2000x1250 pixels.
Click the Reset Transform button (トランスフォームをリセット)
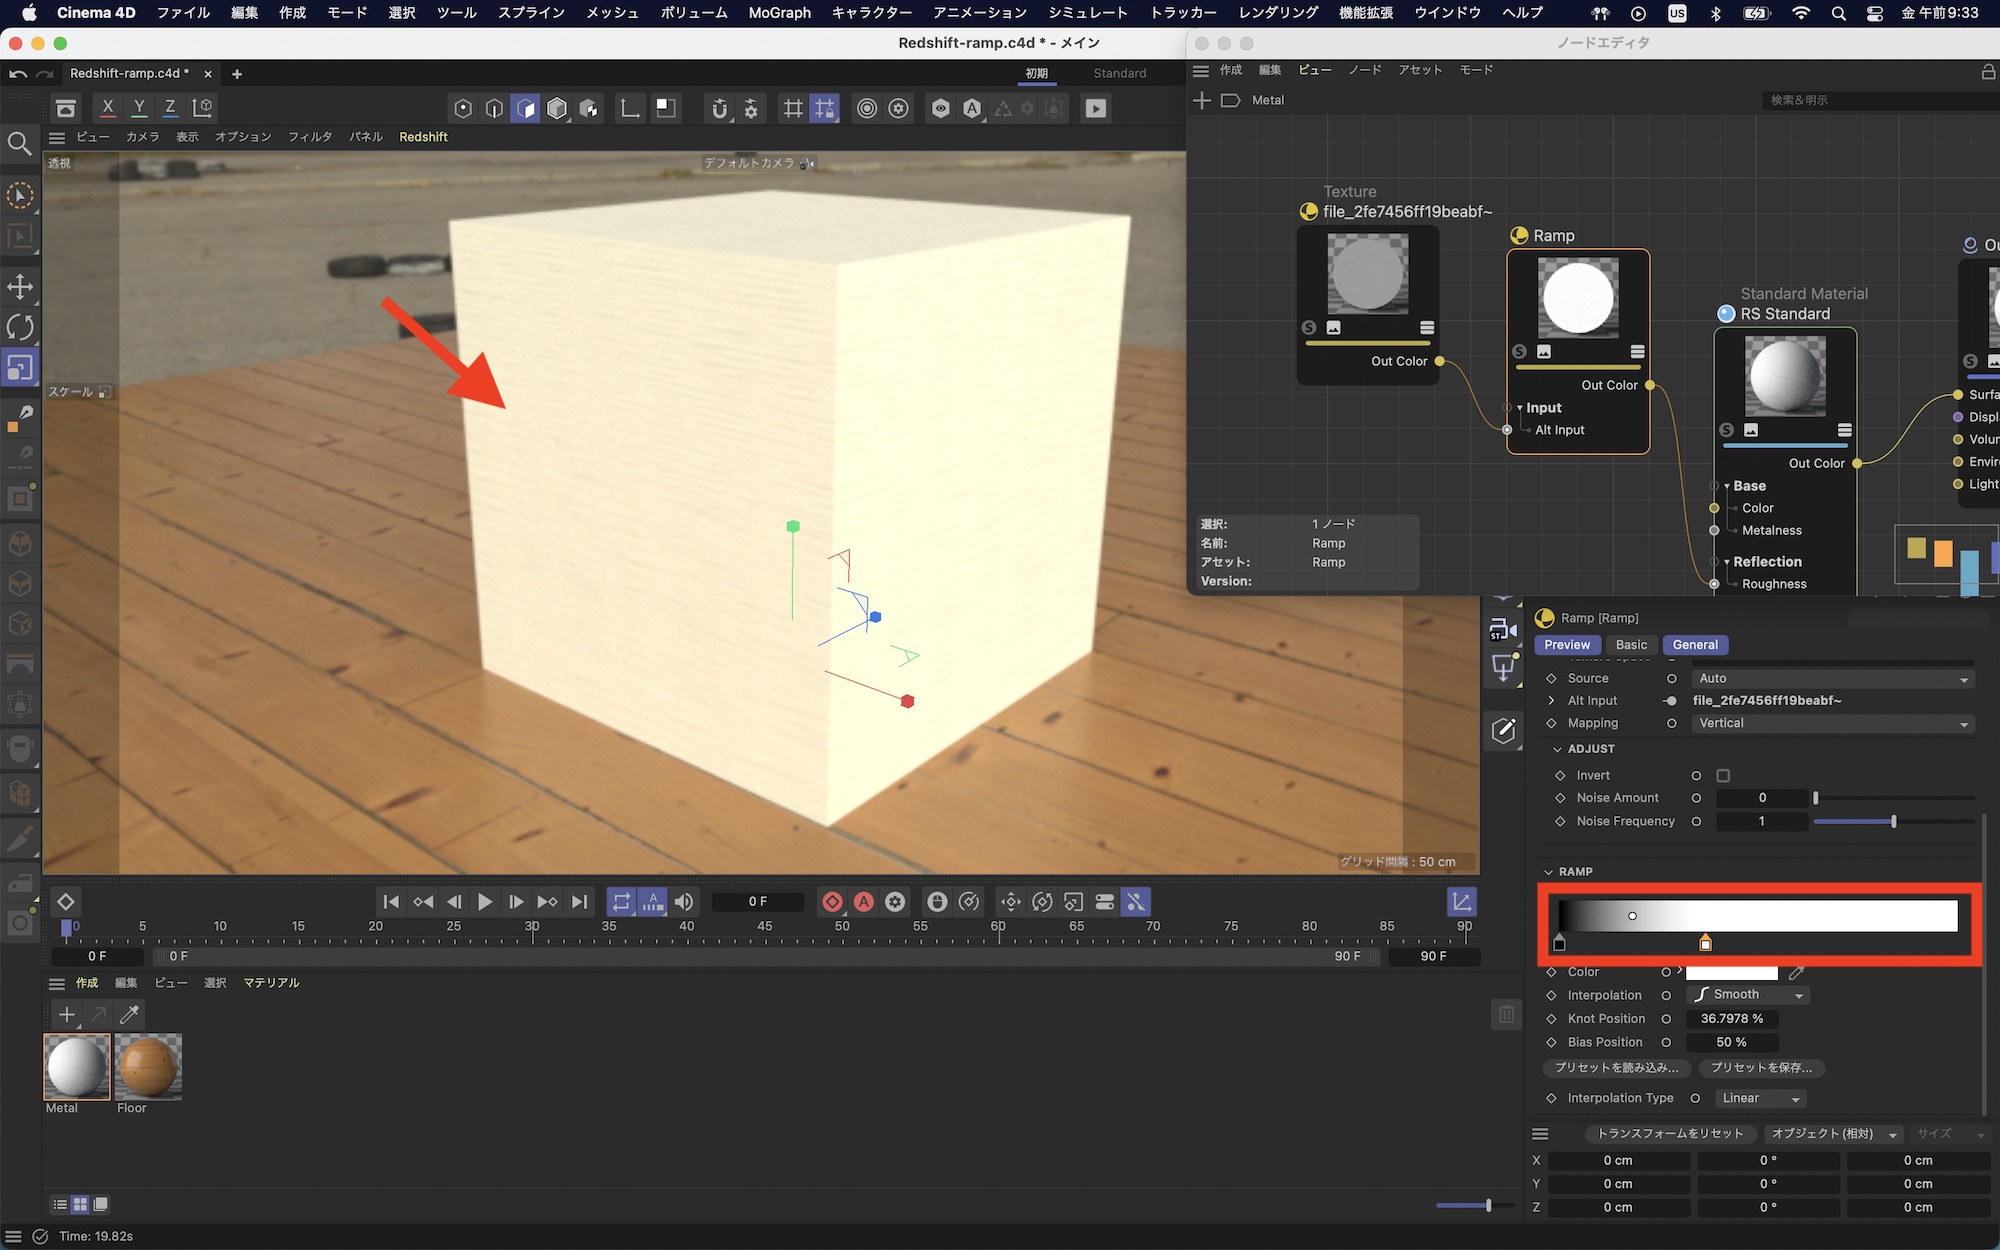click(1669, 1134)
